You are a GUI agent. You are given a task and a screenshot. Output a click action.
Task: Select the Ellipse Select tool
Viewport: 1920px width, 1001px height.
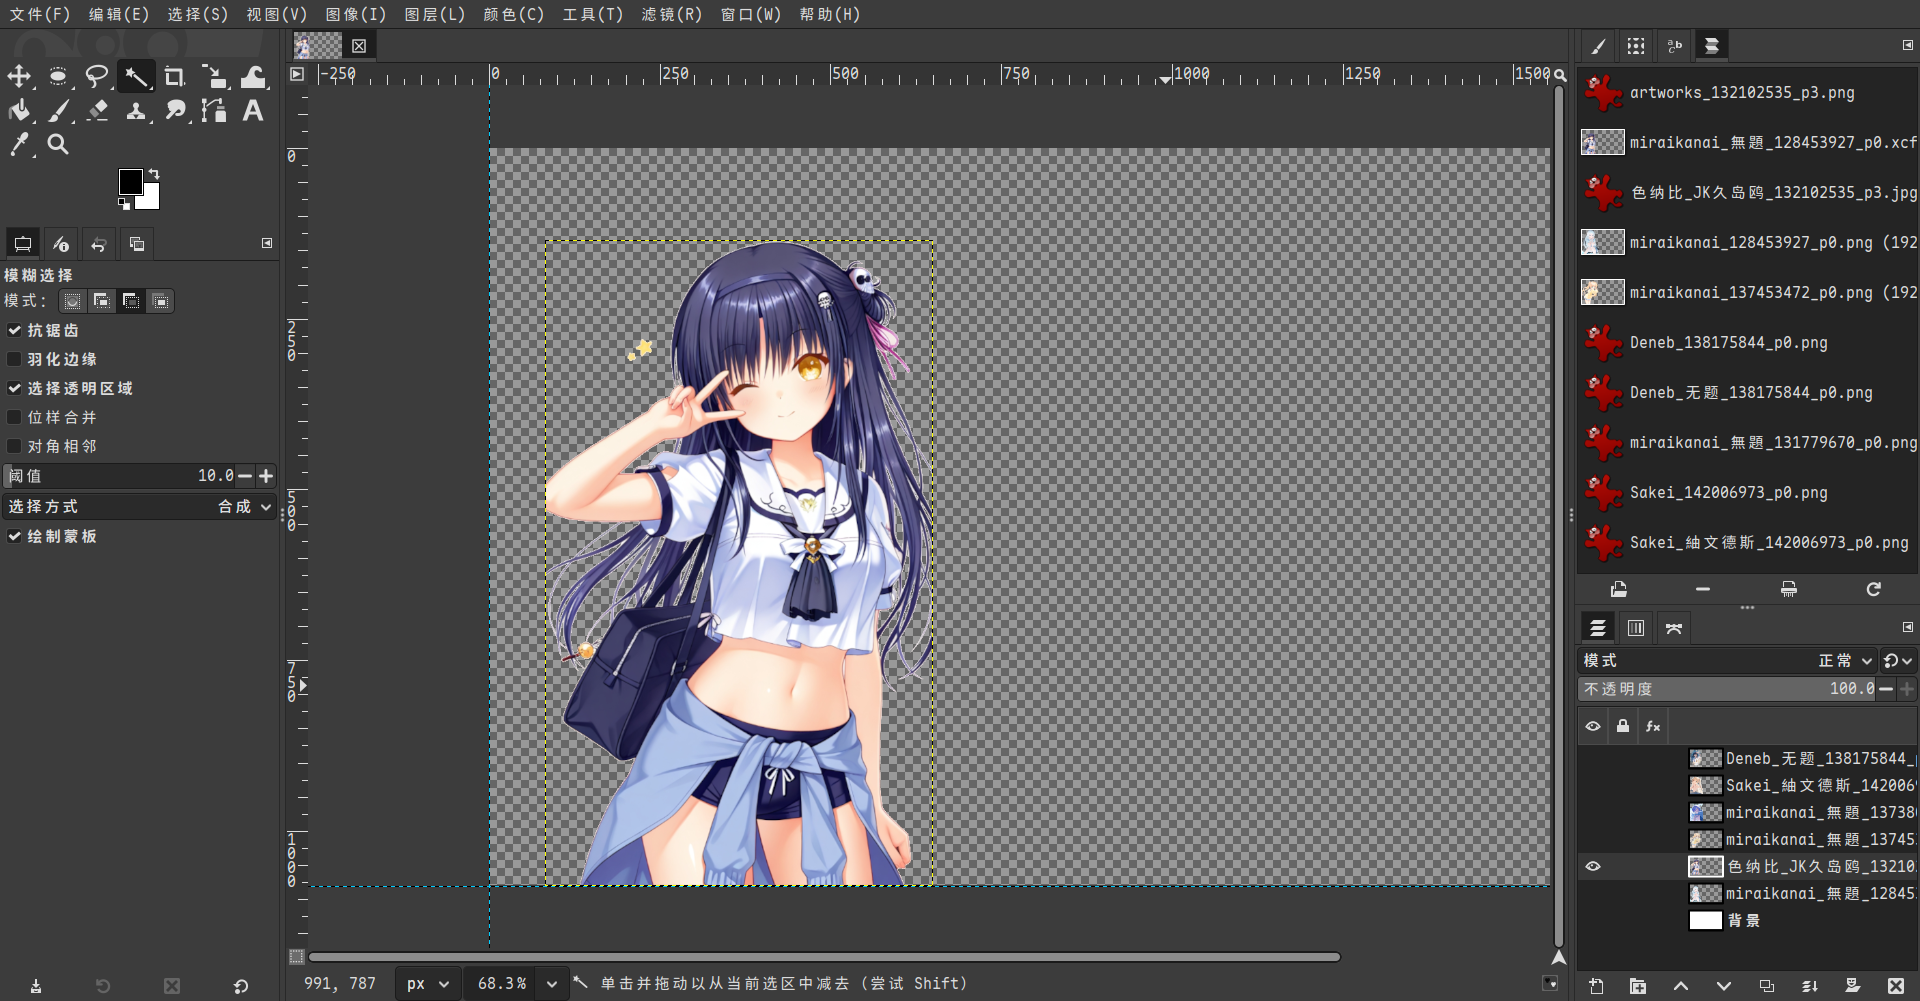(58, 77)
